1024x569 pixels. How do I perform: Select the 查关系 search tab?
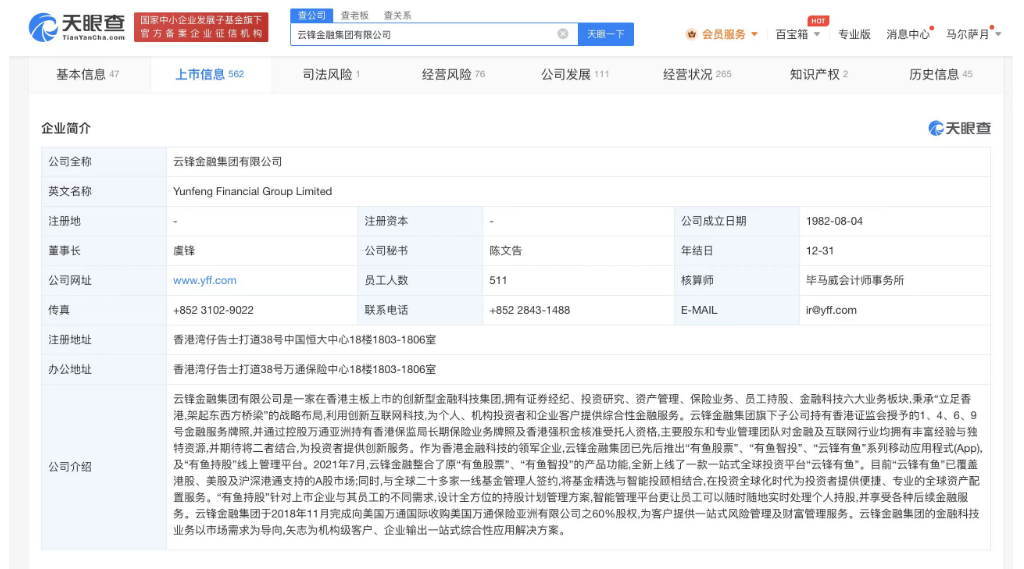pyautogui.click(x=397, y=15)
